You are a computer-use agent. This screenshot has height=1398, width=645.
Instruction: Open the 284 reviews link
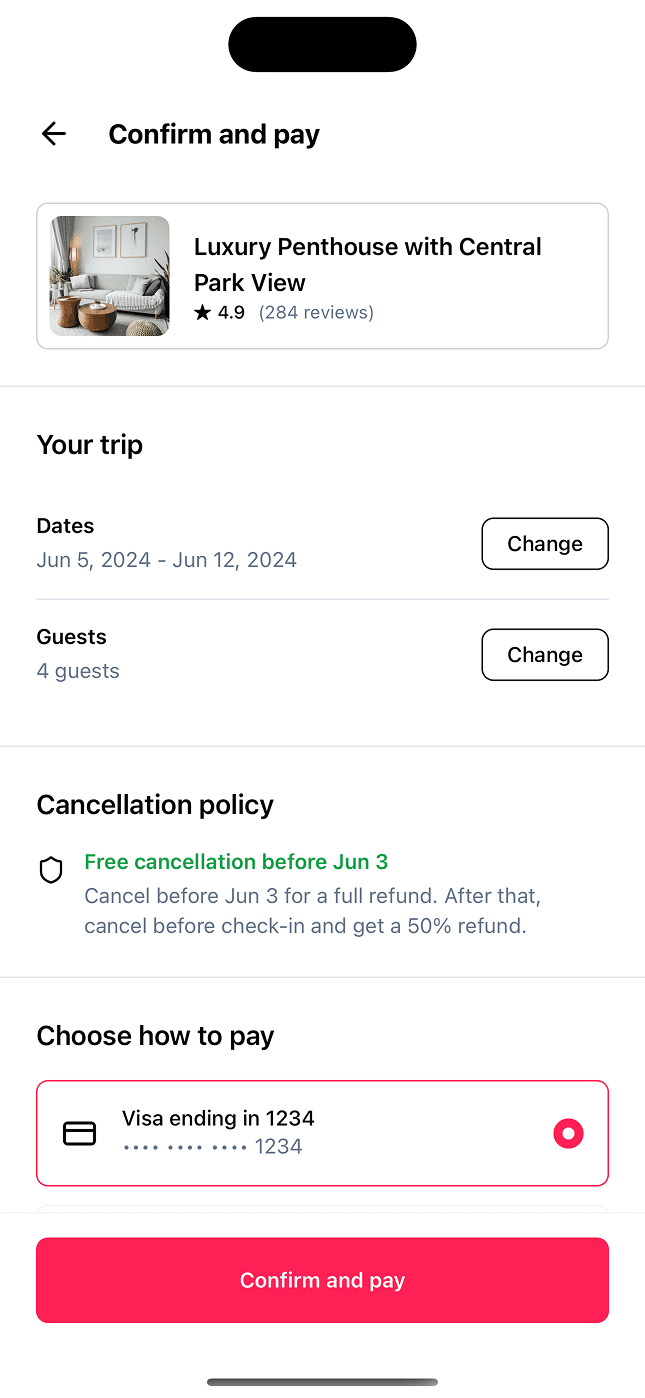point(316,313)
